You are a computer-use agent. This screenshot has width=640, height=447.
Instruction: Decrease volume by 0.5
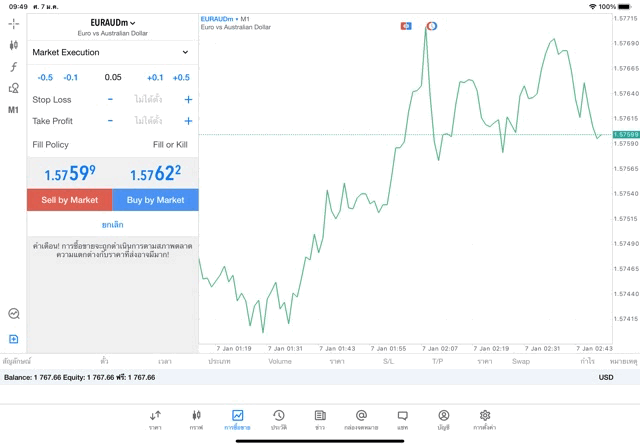coord(45,78)
